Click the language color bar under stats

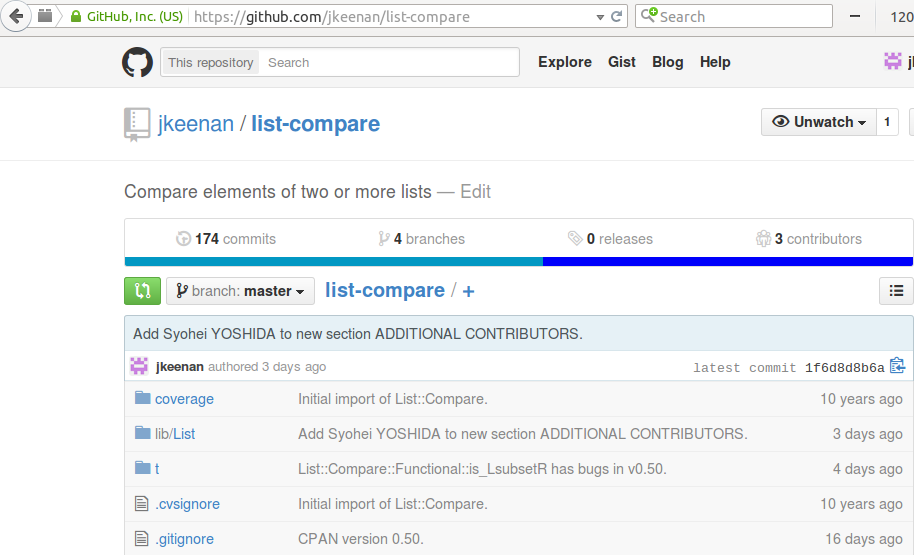pos(518,262)
